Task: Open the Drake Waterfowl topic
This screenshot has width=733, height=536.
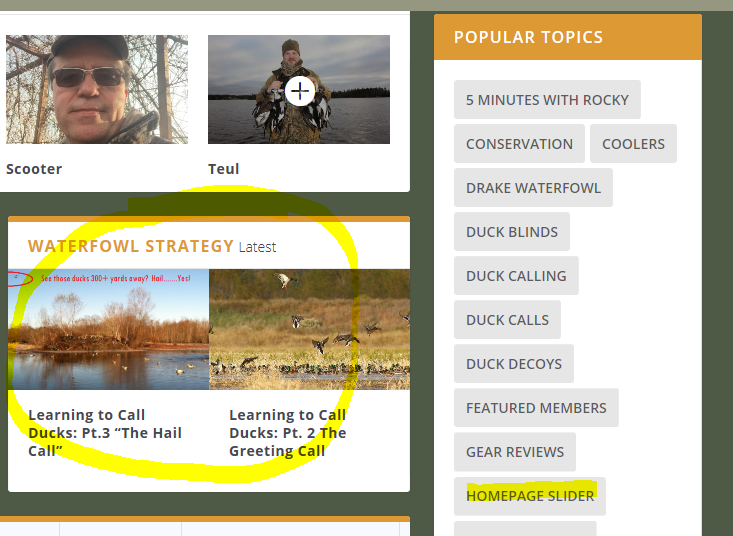Action: click(533, 187)
